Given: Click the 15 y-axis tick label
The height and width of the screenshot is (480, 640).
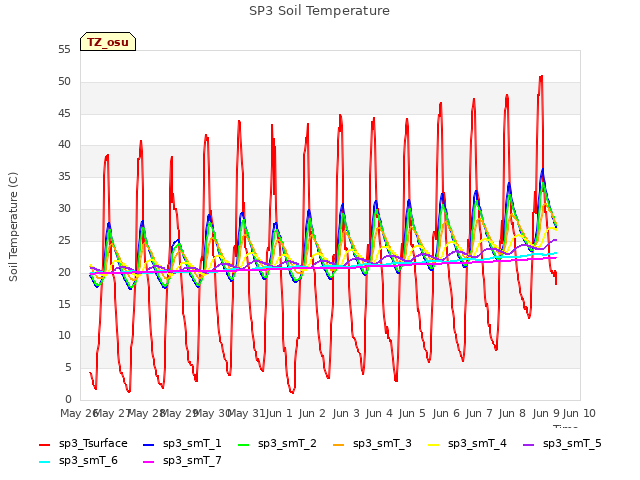Looking at the screenshot, I should (x=64, y=304).
